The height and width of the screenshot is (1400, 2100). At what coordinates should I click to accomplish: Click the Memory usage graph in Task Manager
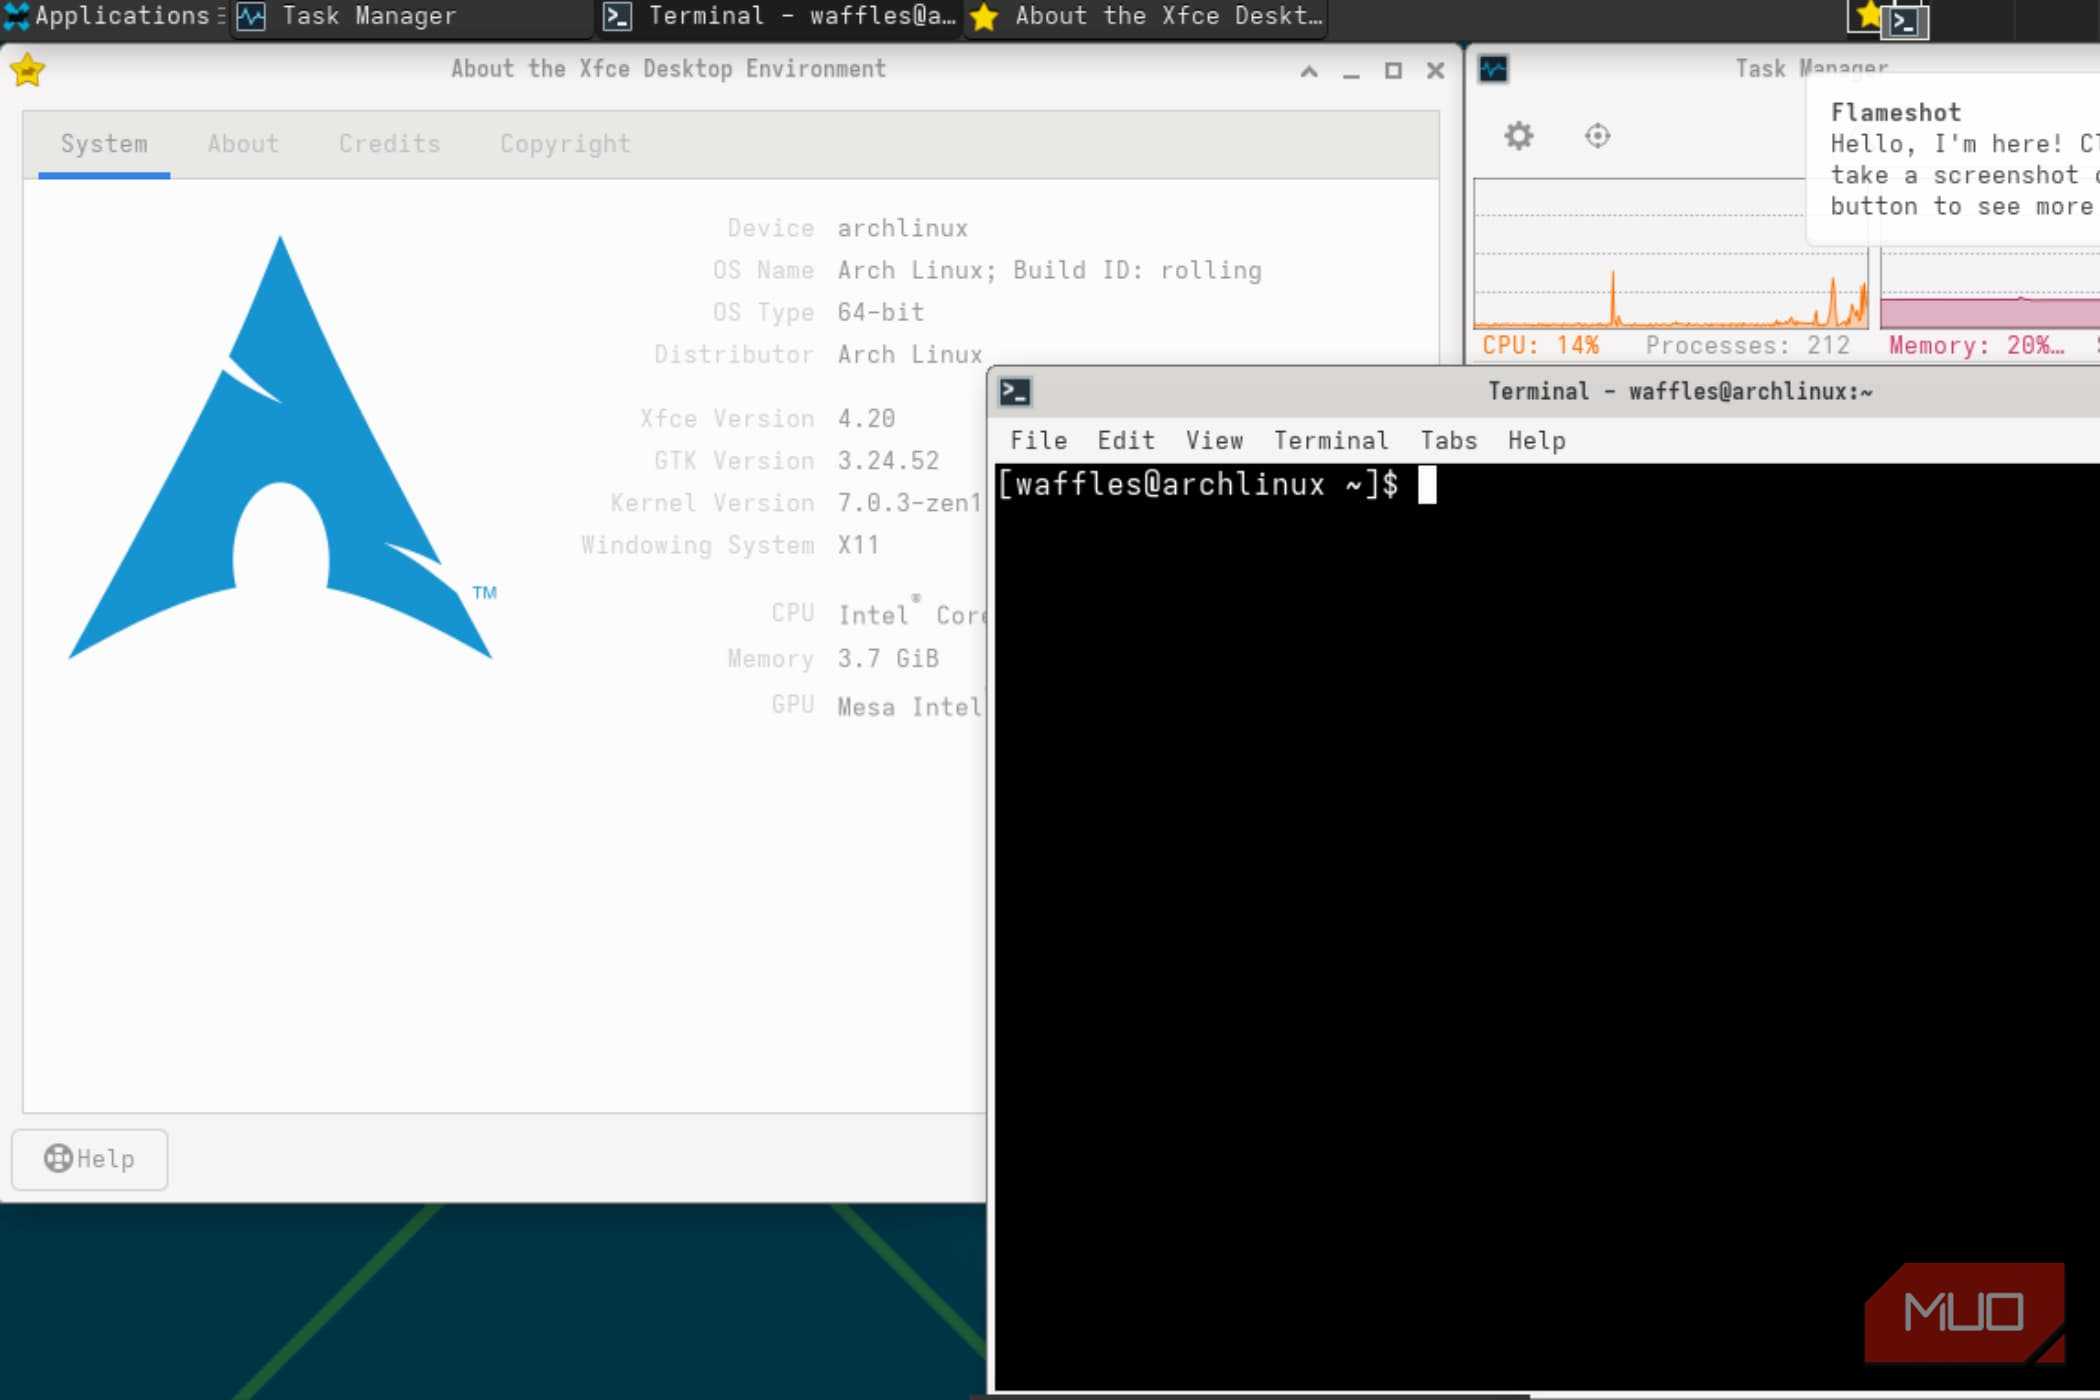(1990, 288)
